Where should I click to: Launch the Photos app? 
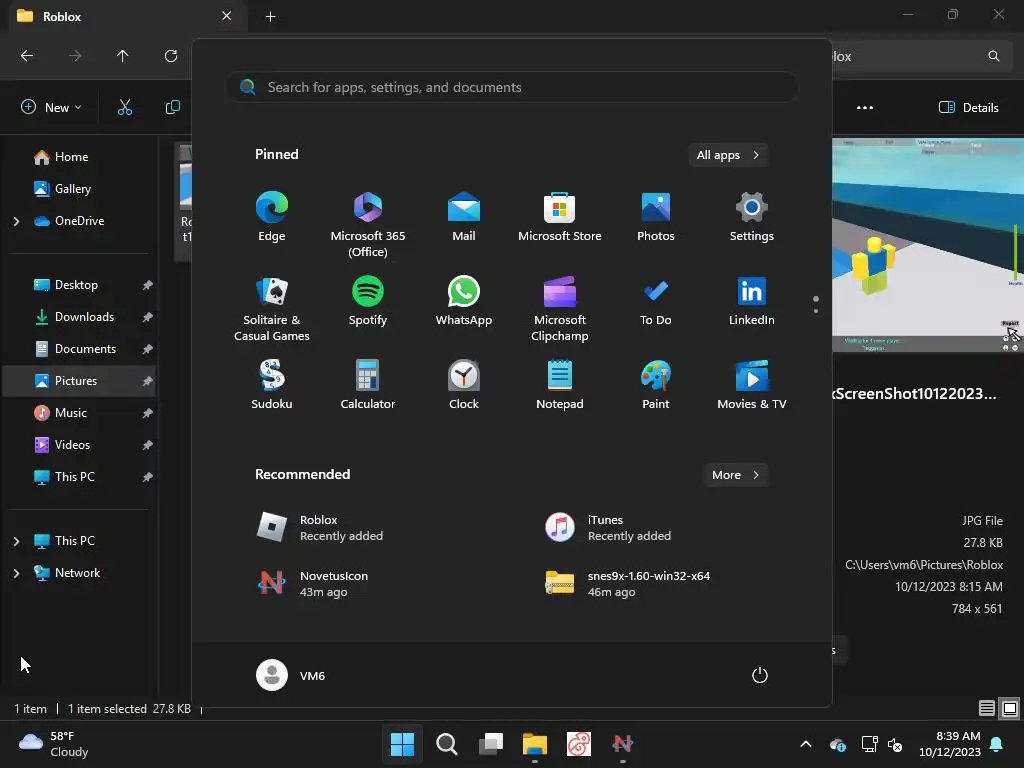[x=656, y=217]
